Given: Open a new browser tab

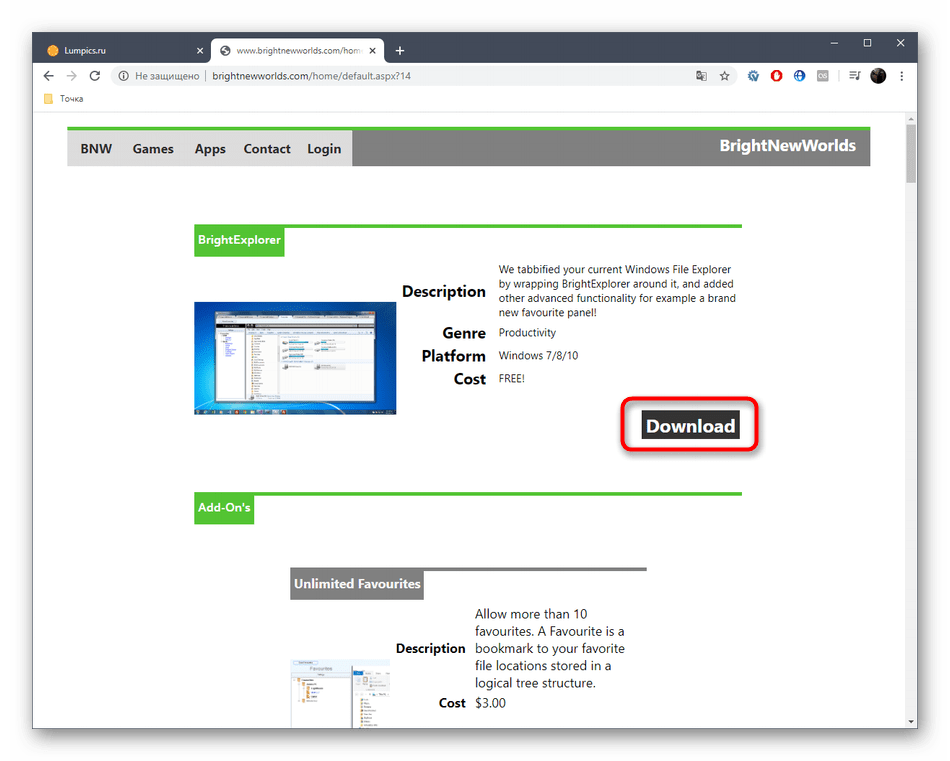Looking at the screenshot, I should click(x=400, y=50).
